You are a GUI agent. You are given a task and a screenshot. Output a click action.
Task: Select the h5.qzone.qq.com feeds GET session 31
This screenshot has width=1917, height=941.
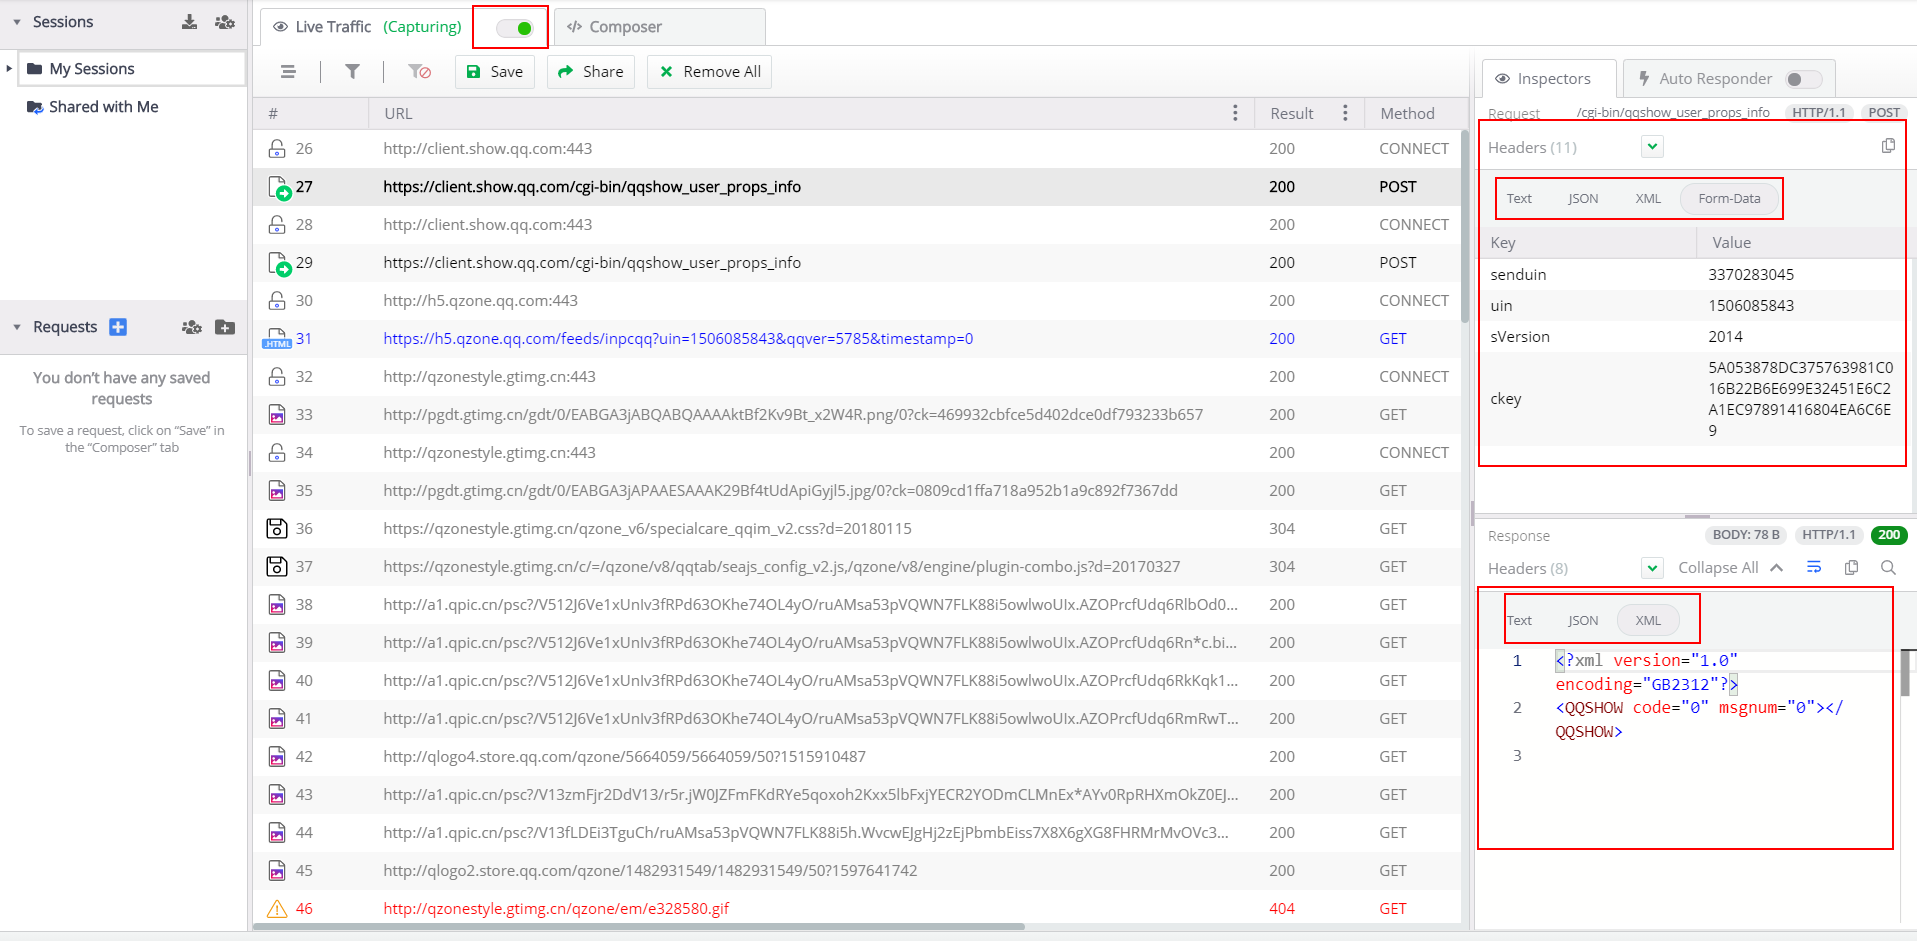click(x=856, y=339)
